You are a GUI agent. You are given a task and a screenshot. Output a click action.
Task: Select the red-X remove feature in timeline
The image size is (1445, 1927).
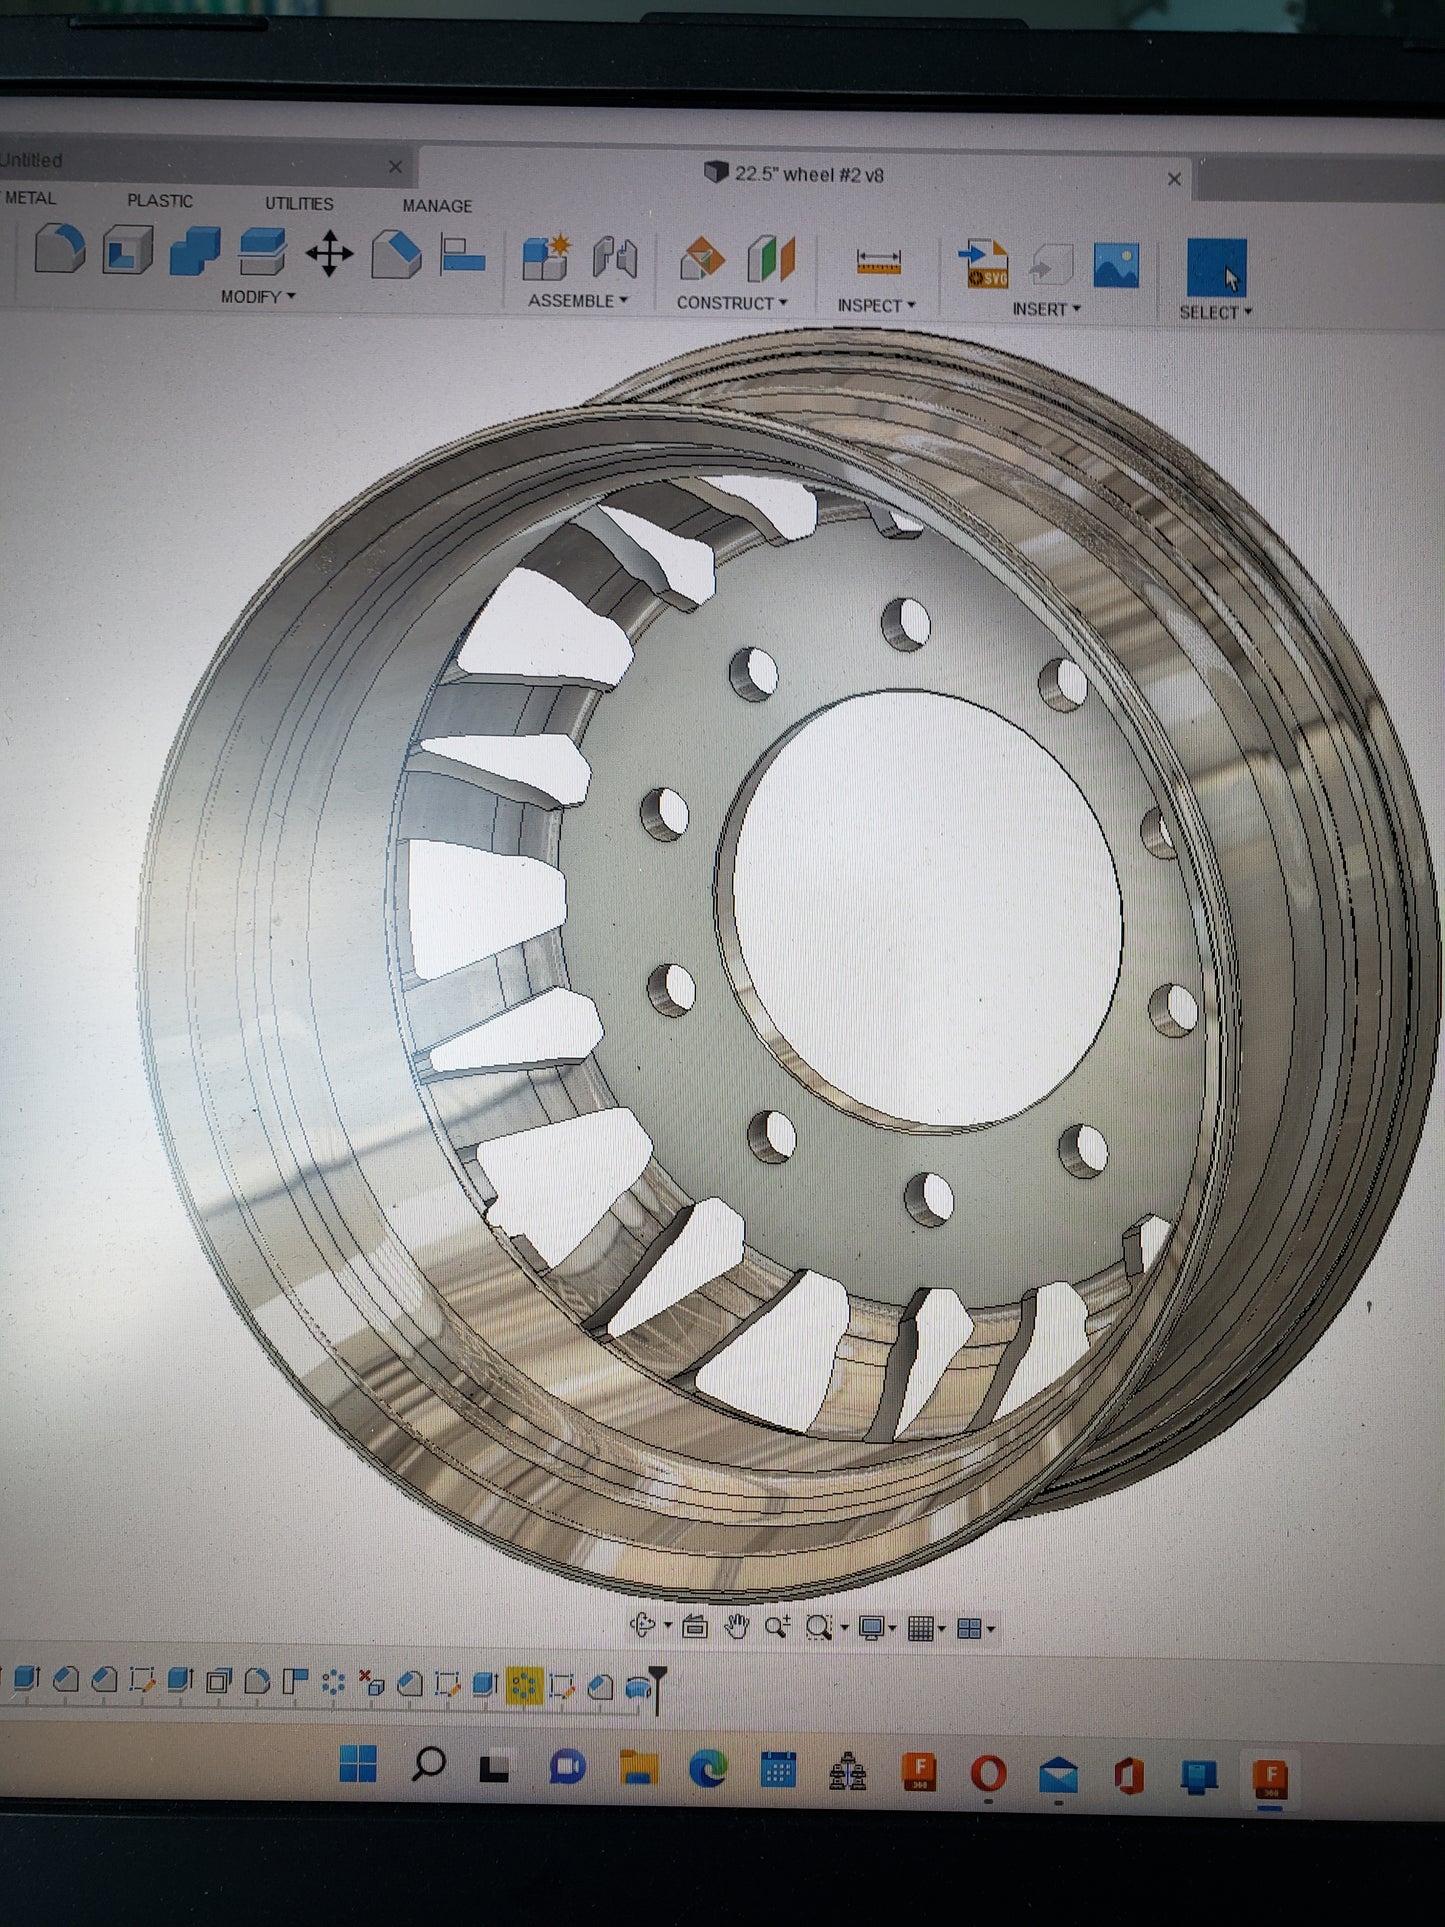[372, 1683]
